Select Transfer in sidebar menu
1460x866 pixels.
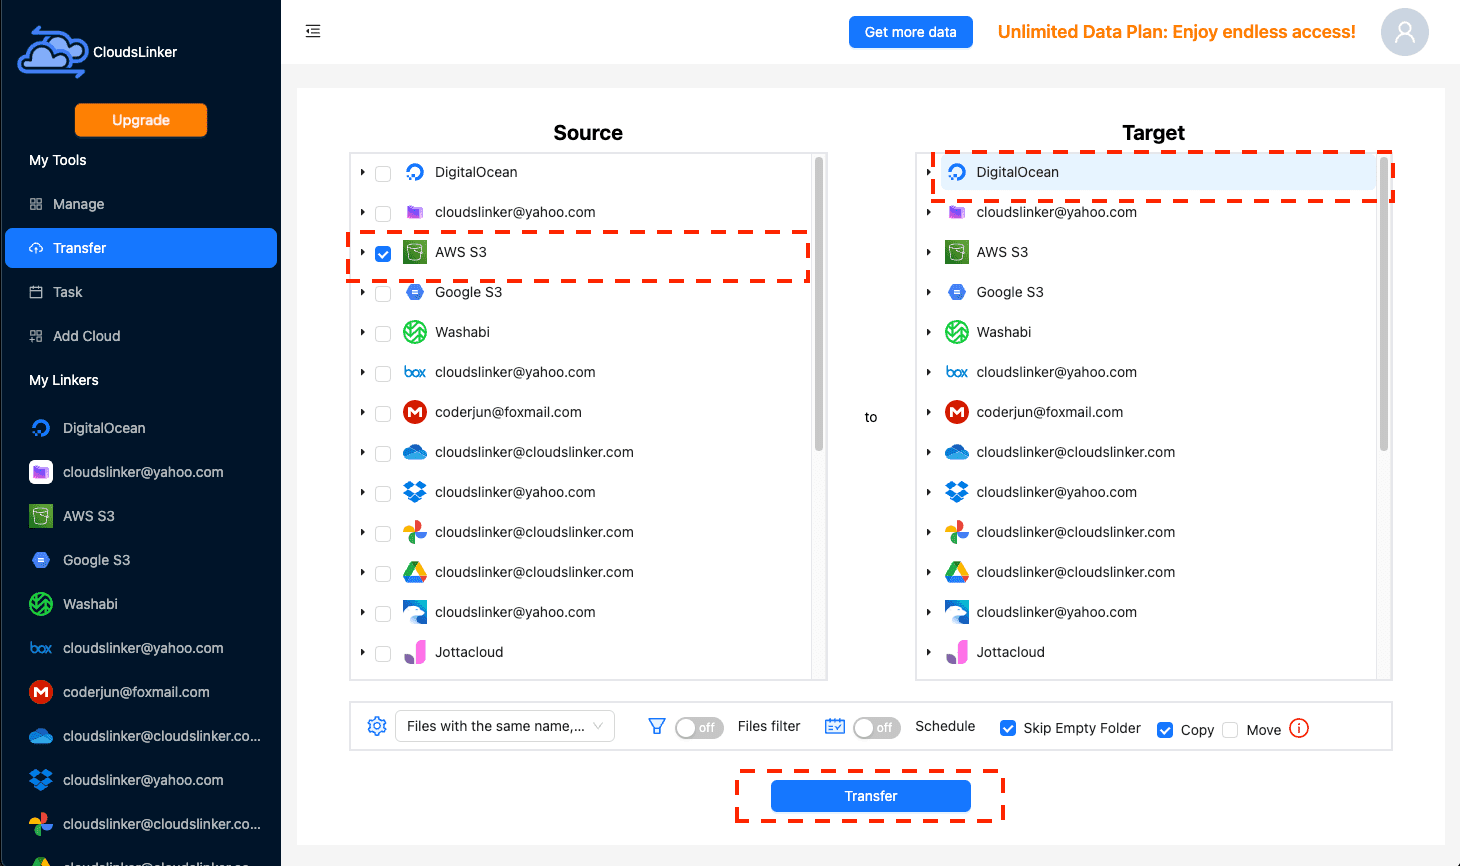point(141,248)
